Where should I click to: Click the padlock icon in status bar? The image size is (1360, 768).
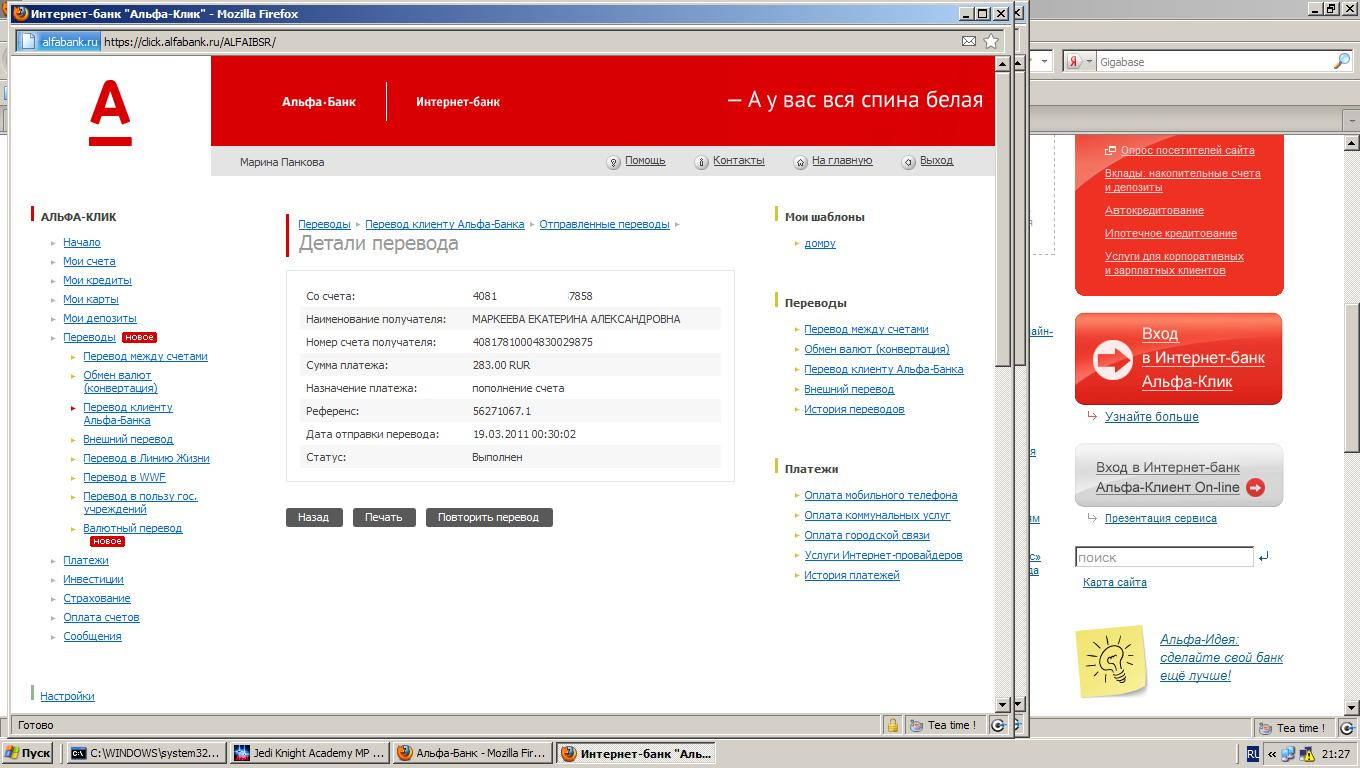pyautogui.click(x=892, y=725)
